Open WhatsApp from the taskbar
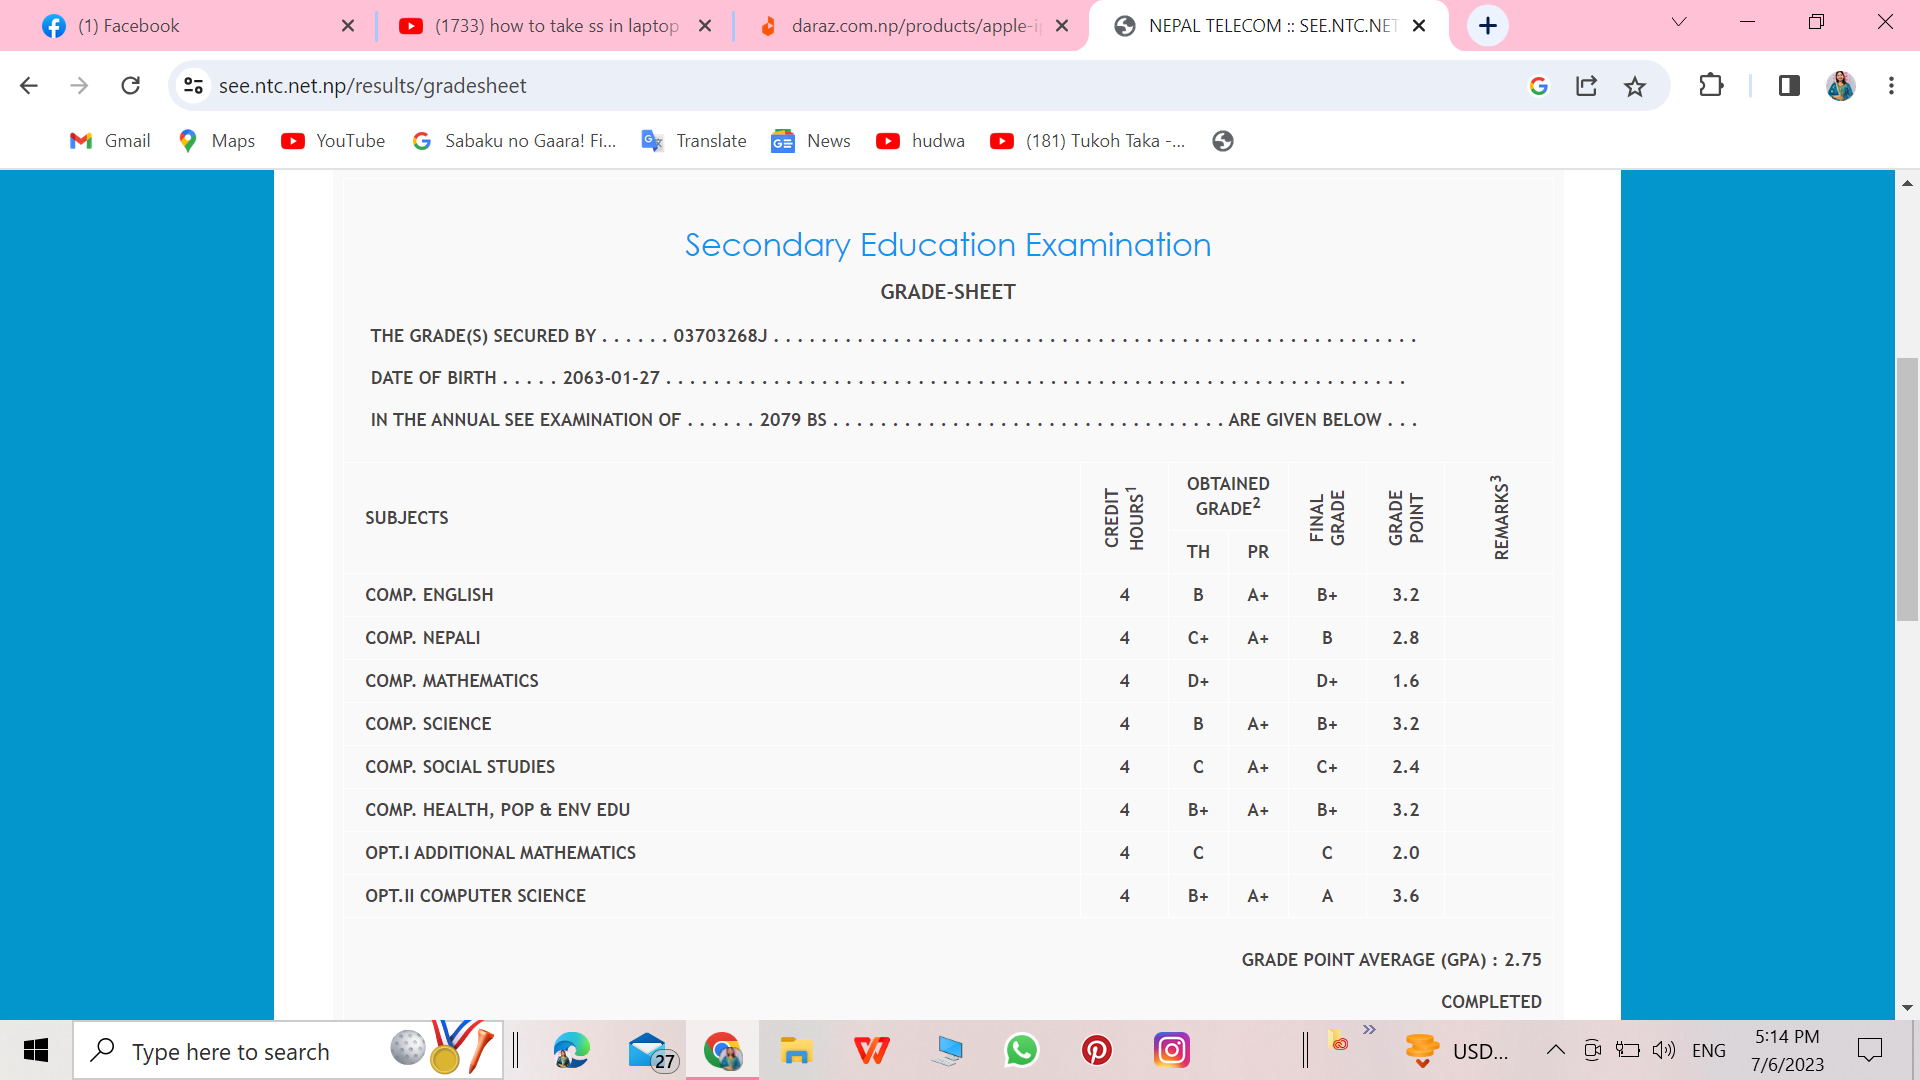This screenshot has height=1080, width=1920. tap(1021, 1050)
